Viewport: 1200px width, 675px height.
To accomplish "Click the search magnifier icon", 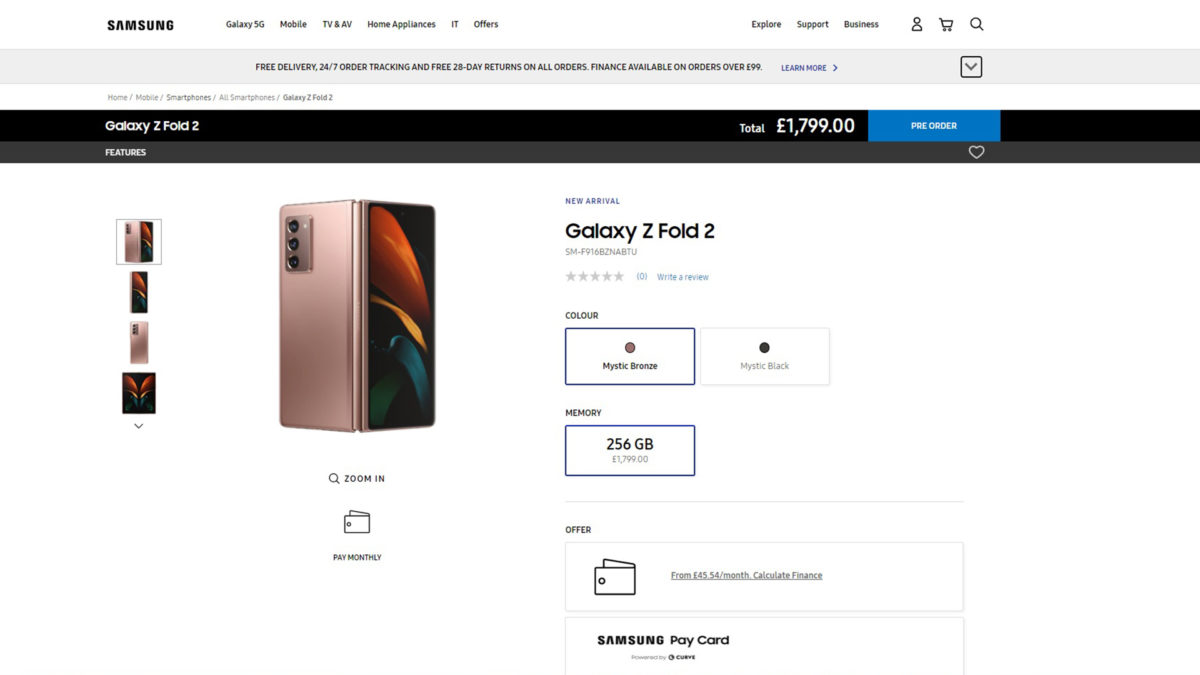I will click(977, 24).
